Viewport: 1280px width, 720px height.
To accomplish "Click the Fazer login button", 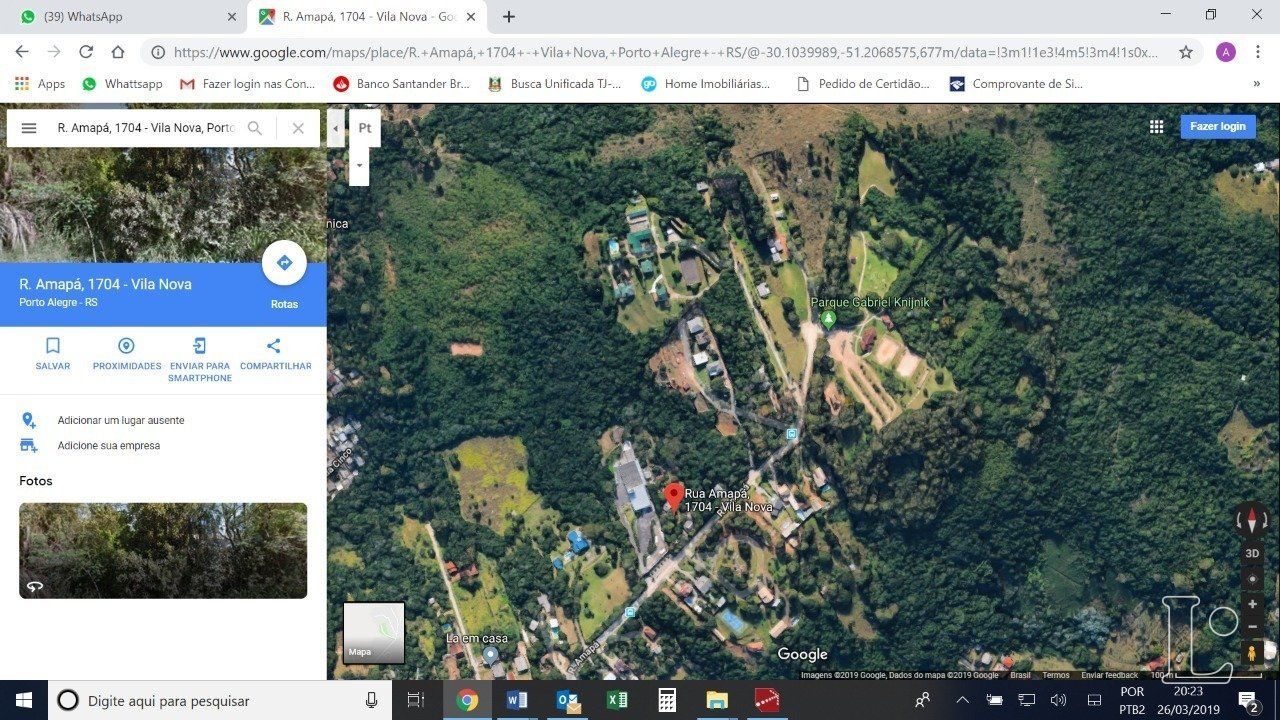I will point(1217,126).
